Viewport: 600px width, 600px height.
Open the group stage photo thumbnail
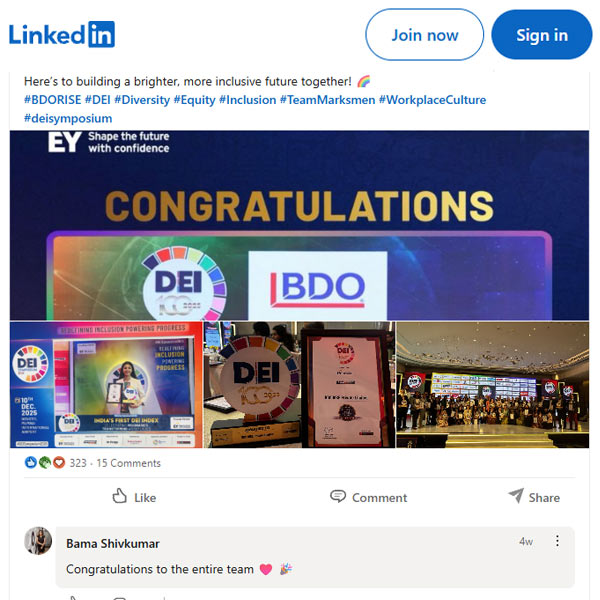click(492, 385)
